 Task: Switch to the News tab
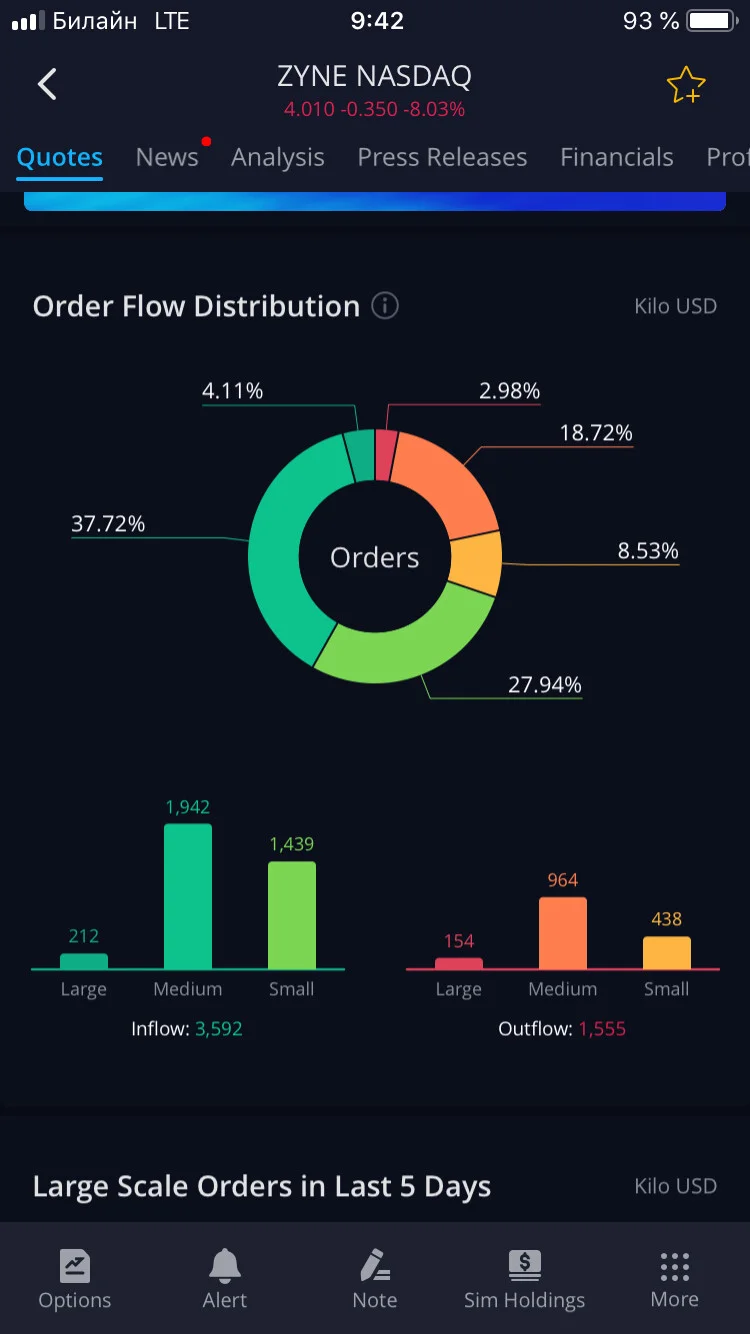pyautogui.click(x=167, y=157)
